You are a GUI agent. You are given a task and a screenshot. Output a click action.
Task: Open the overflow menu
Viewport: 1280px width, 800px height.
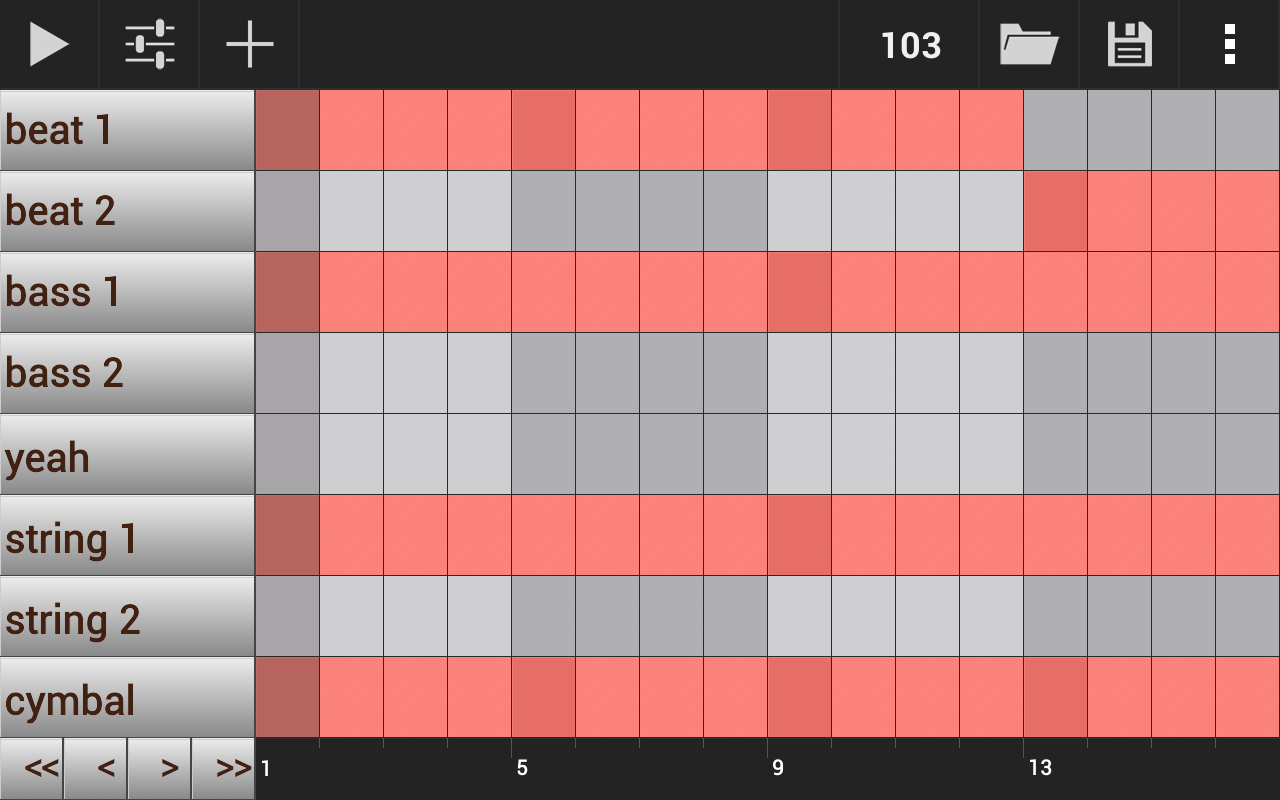[x=1229, y=44]
